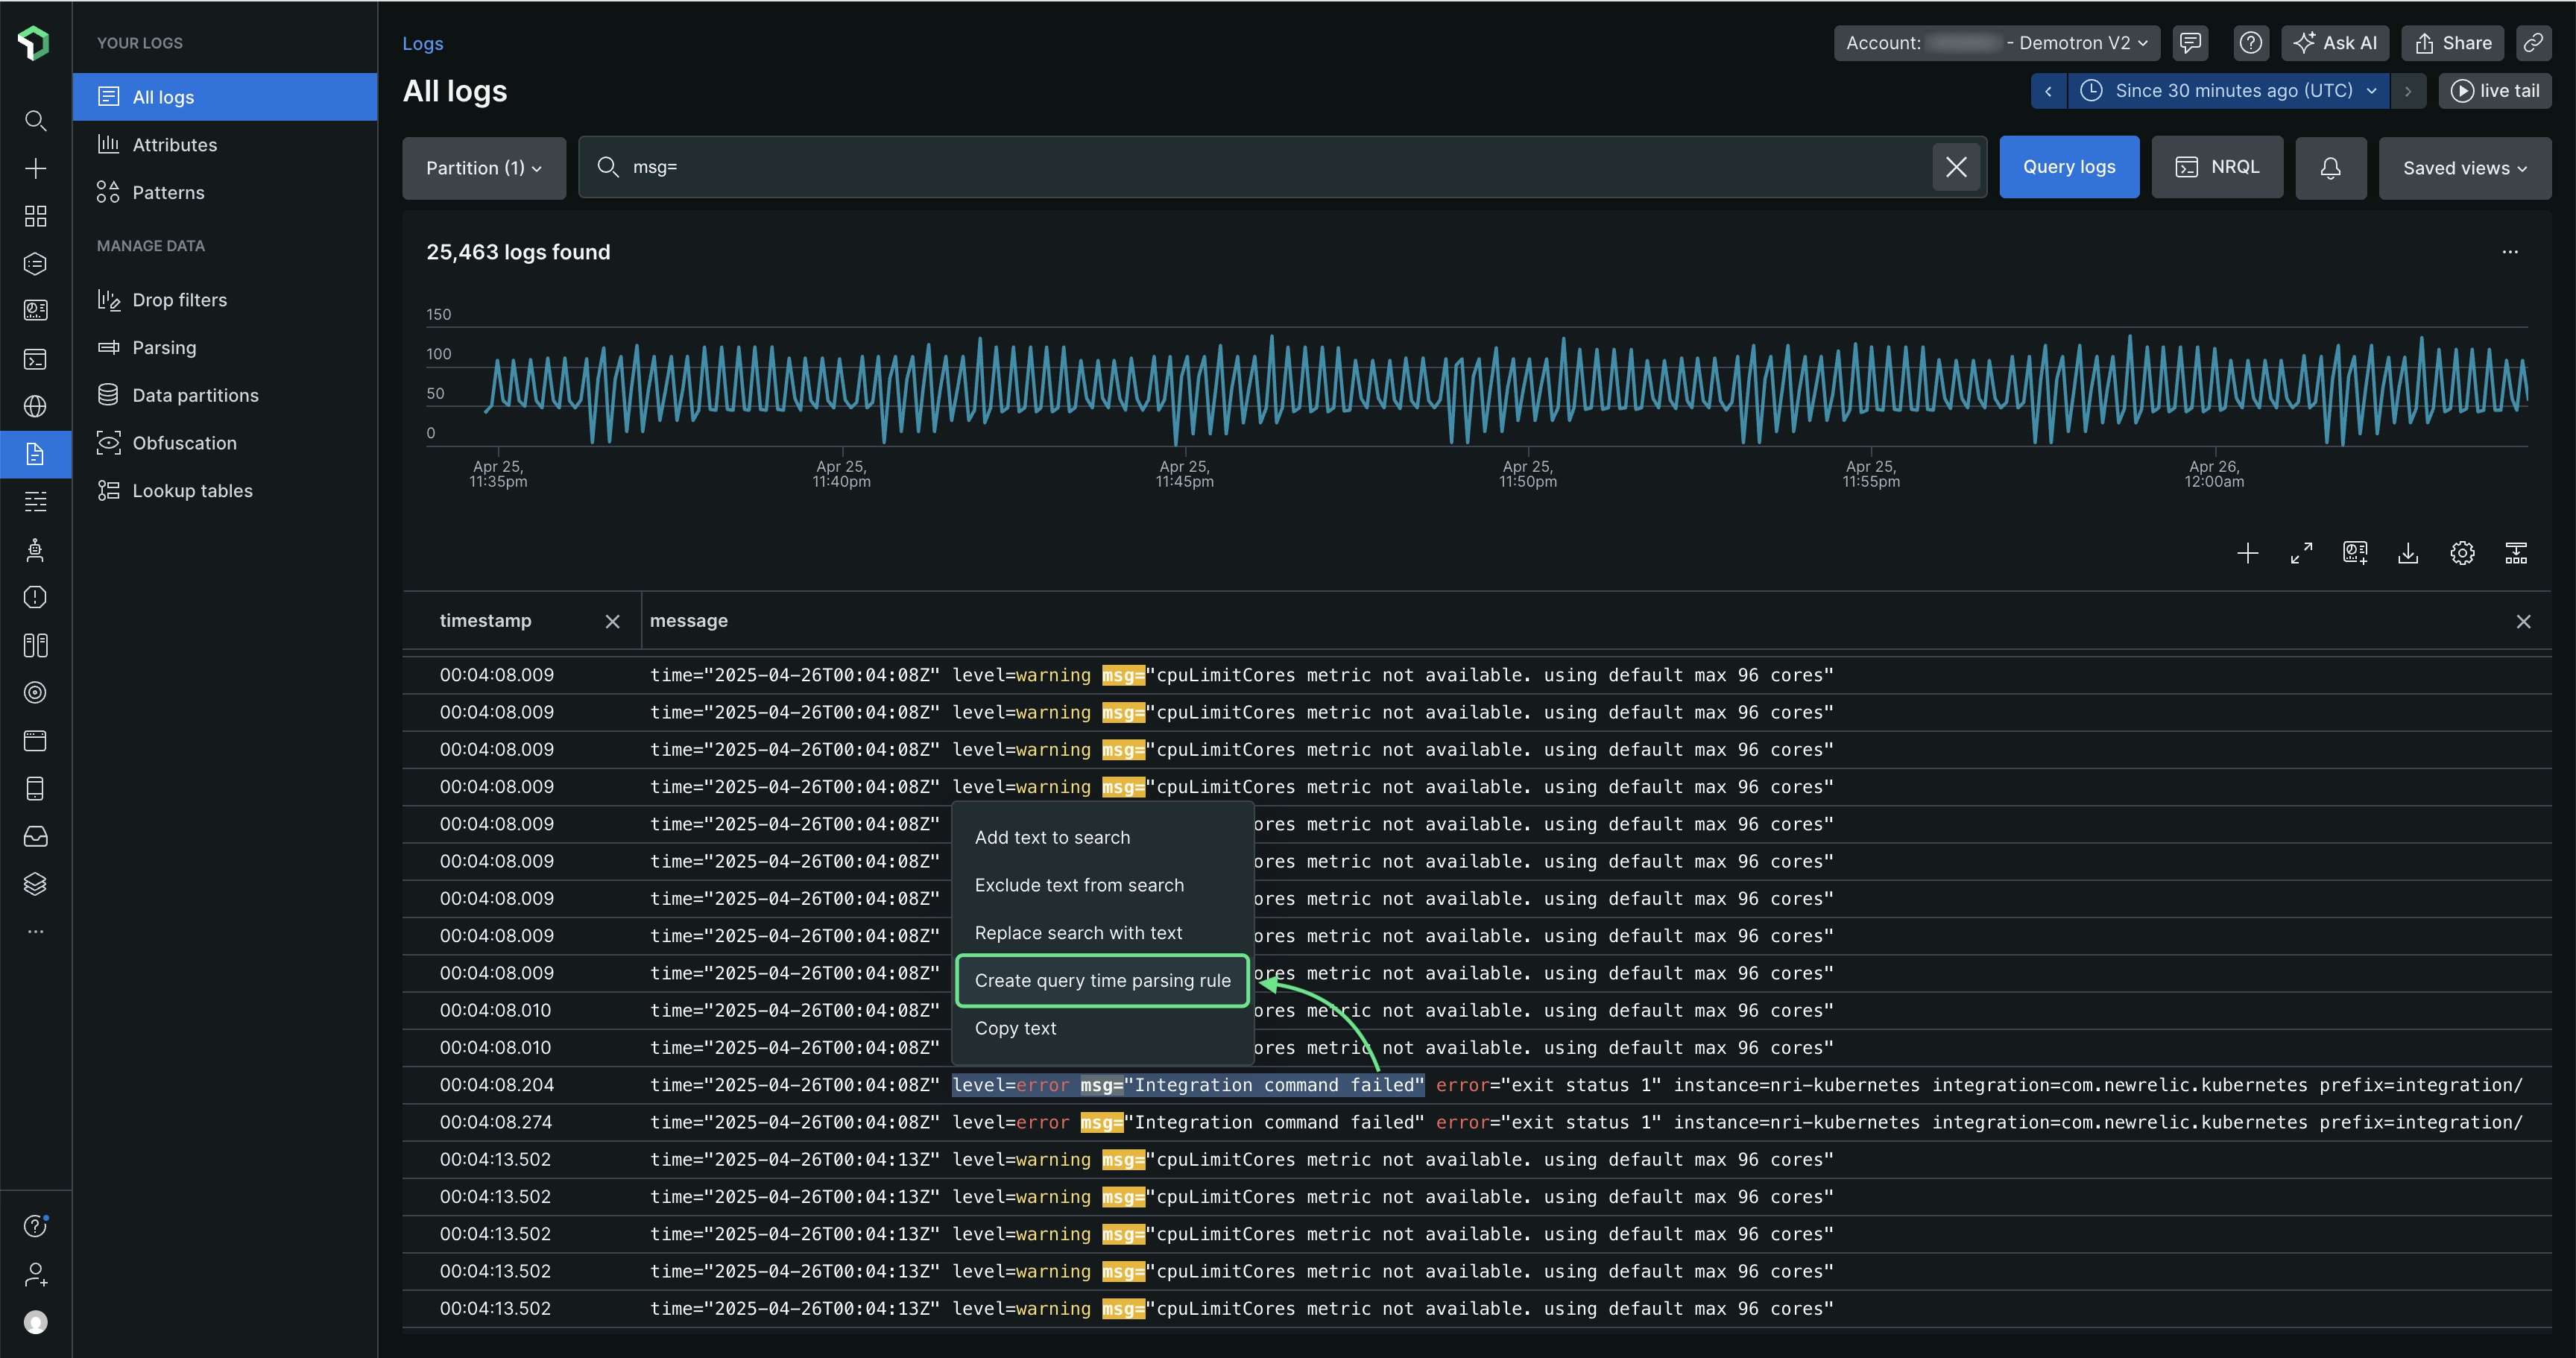
Task: Start live tail playback
Action: (2495, 91)
